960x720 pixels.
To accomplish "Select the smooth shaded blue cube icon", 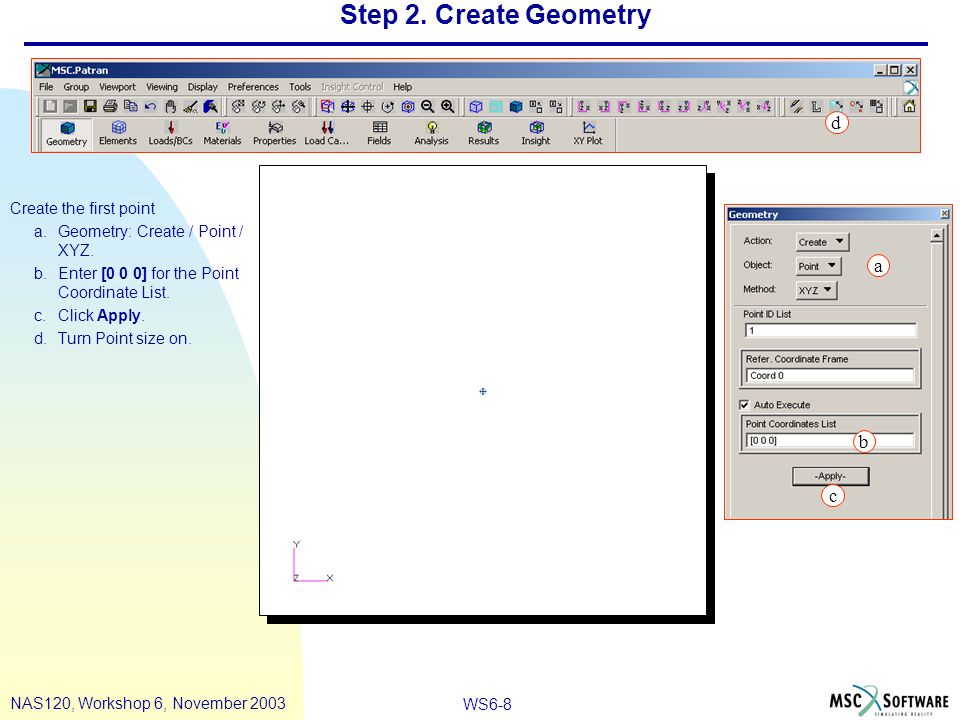I will [x=516, y=107].
